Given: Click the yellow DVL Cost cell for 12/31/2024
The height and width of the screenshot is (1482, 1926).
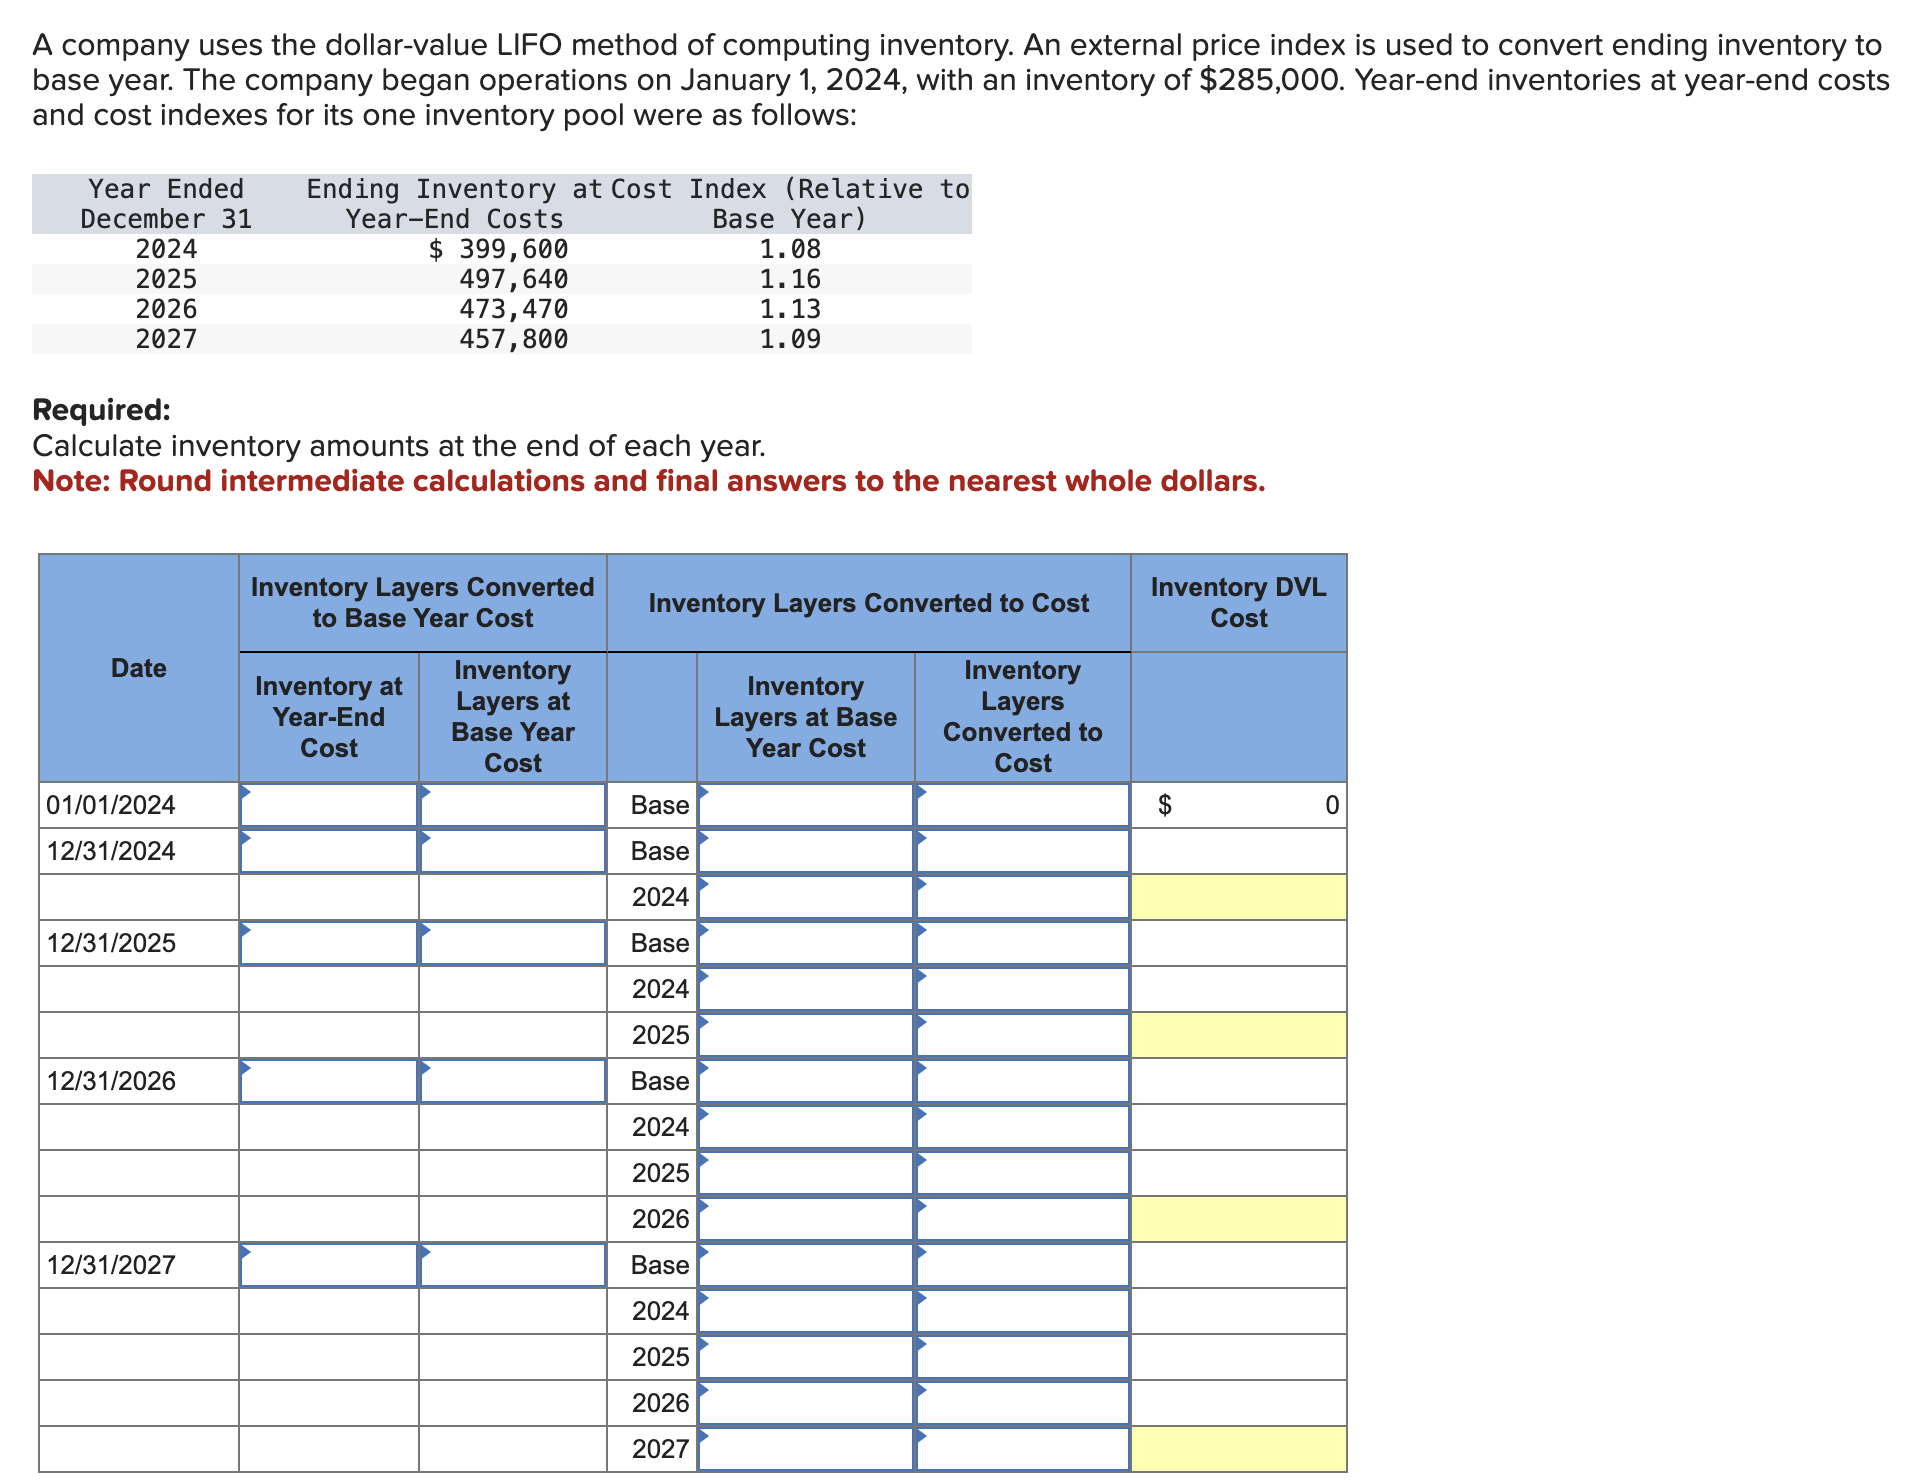Looking at the screenshot, I should coord(1238,897).
